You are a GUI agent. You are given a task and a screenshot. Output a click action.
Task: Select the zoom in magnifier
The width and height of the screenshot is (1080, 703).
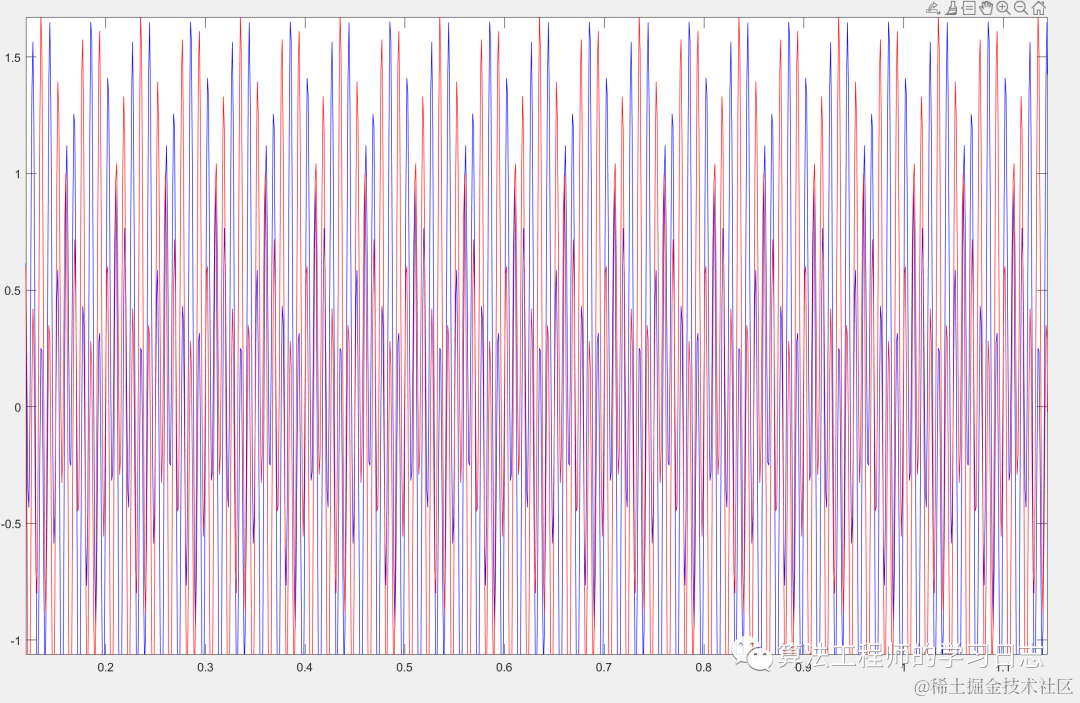coord(1004,8)
